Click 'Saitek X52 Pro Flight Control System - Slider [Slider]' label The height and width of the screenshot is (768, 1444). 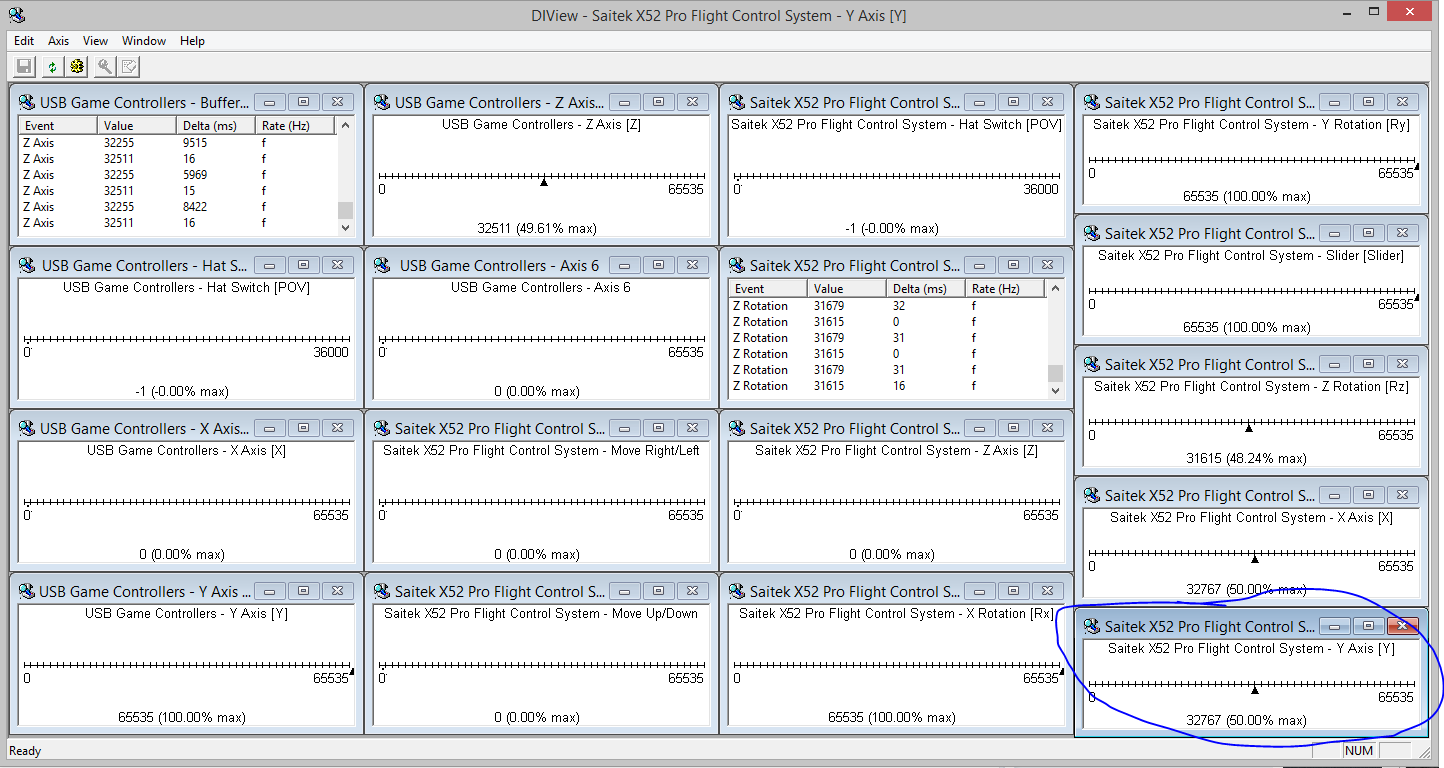coord(1251,256)
